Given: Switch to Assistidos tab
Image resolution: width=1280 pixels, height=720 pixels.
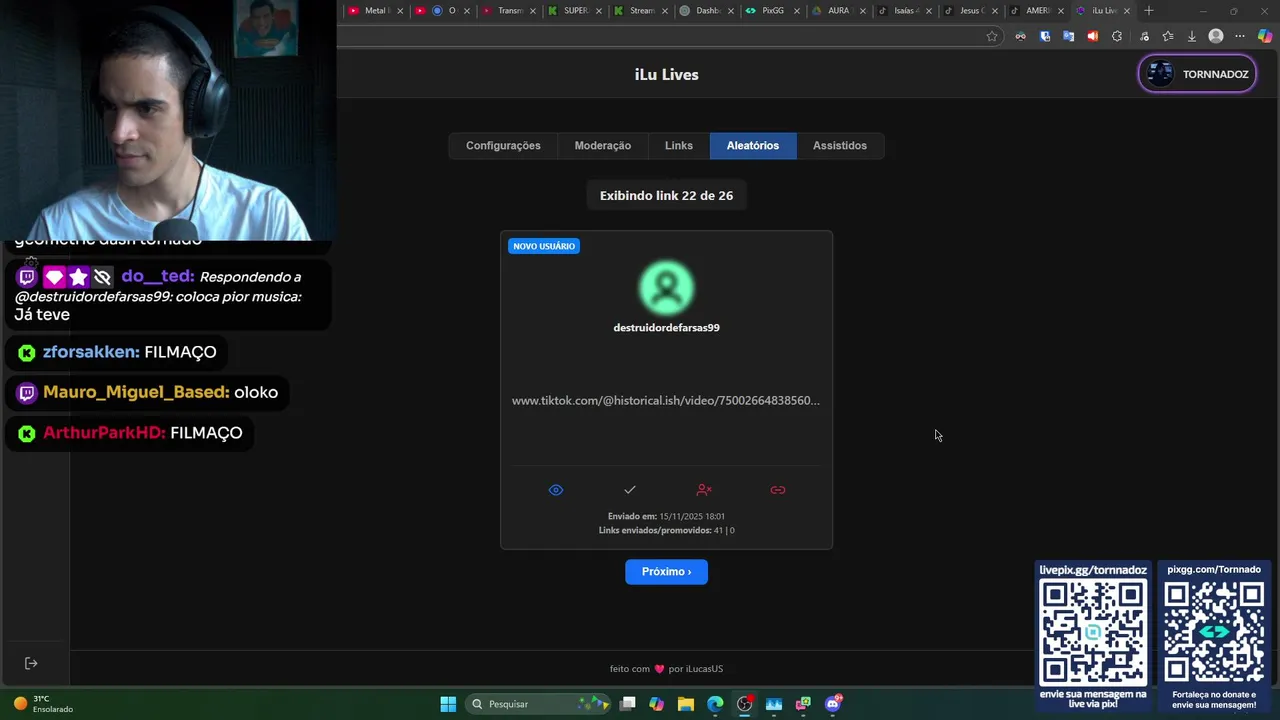Looking at the screenshot, I should coord(840,146).
